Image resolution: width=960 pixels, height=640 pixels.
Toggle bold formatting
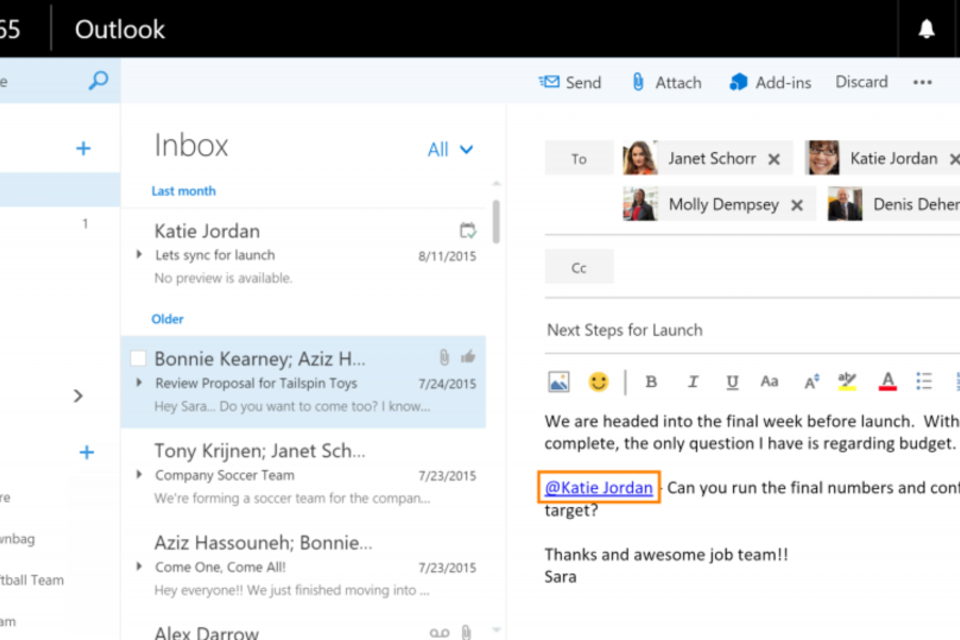[x=651, y=382]
